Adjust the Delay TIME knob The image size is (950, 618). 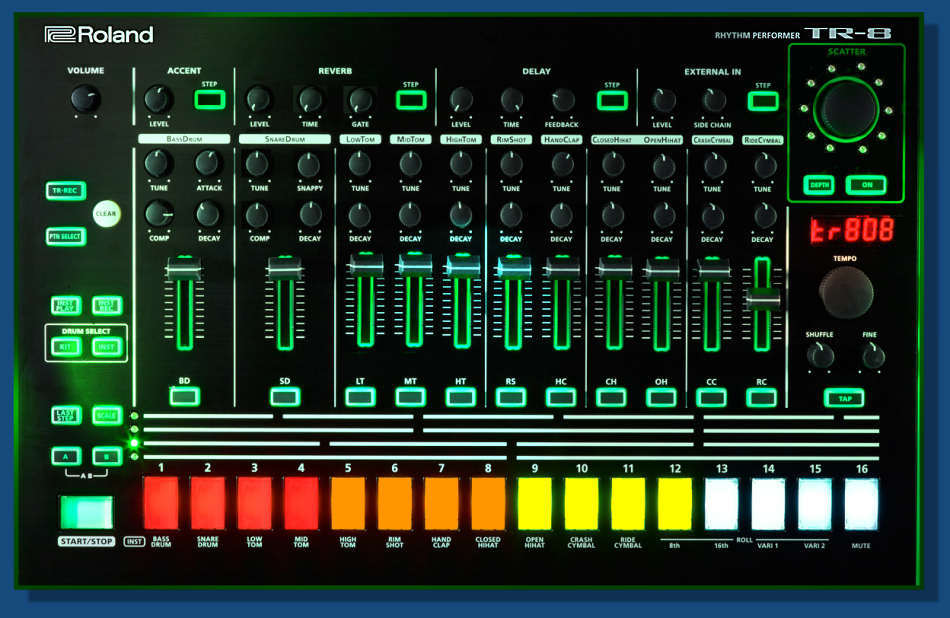(x=511, y=101)
